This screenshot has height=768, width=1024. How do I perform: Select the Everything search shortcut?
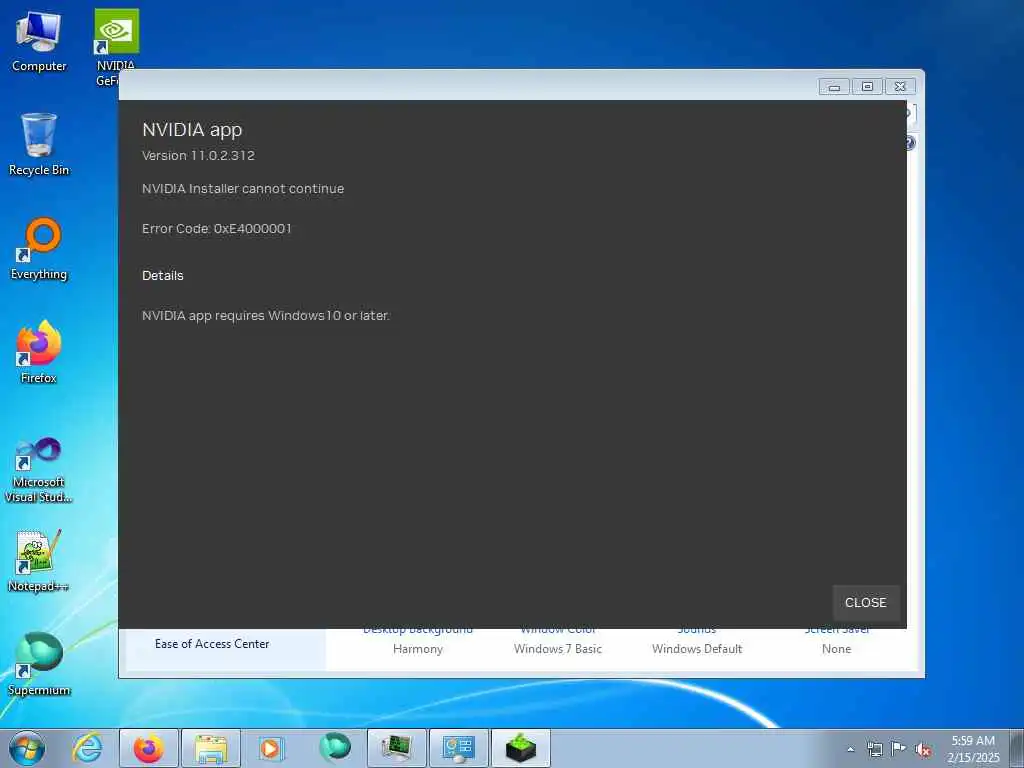(39, 249)
